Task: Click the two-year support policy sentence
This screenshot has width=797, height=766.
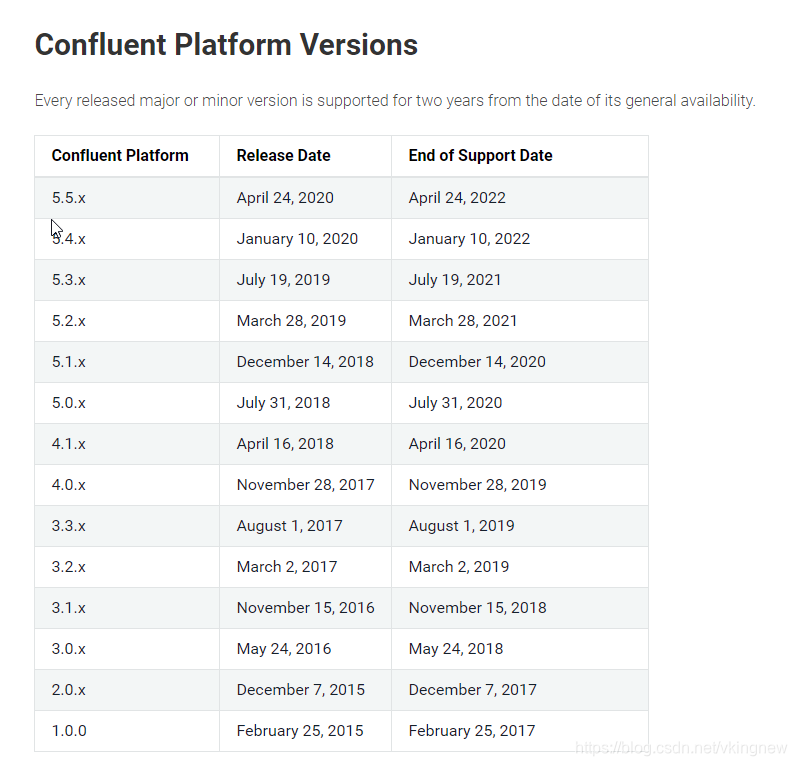Action: click(x=395, y=100)
